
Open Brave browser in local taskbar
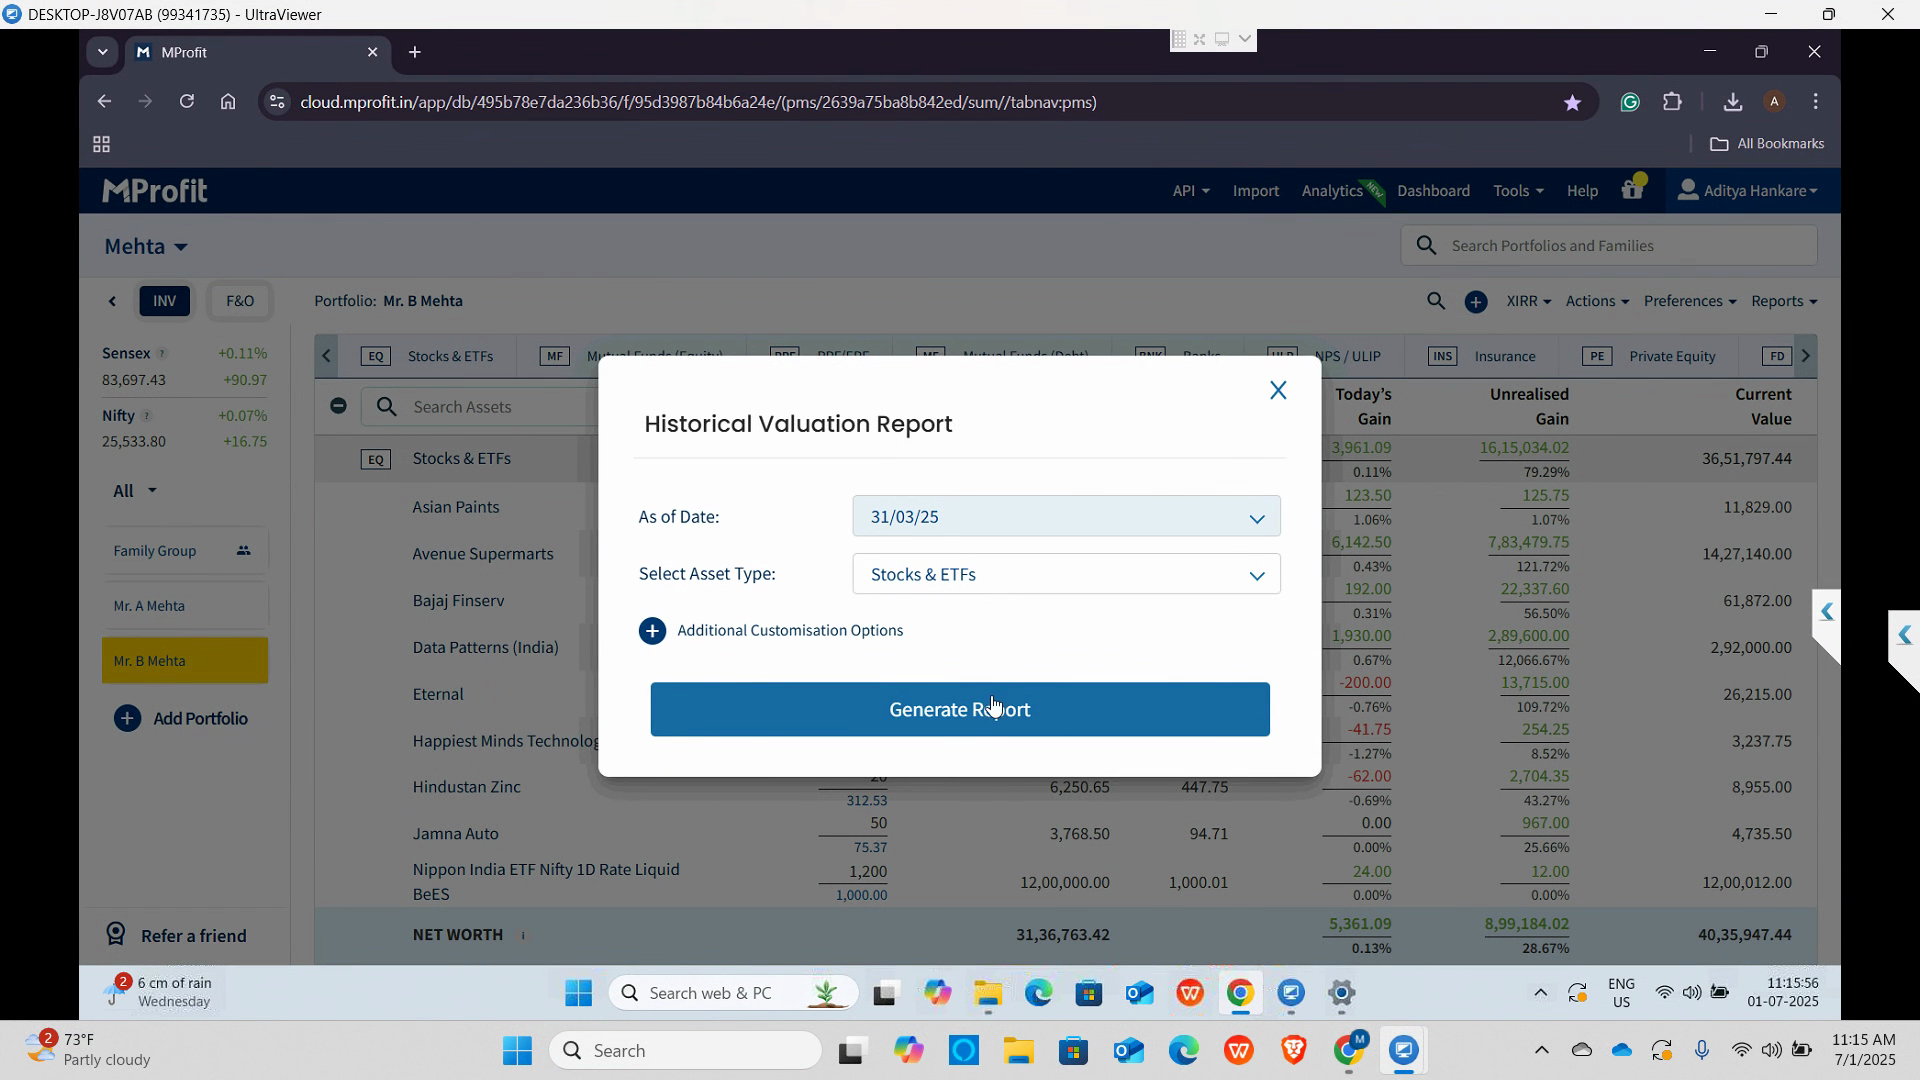coord(1294,1051)
